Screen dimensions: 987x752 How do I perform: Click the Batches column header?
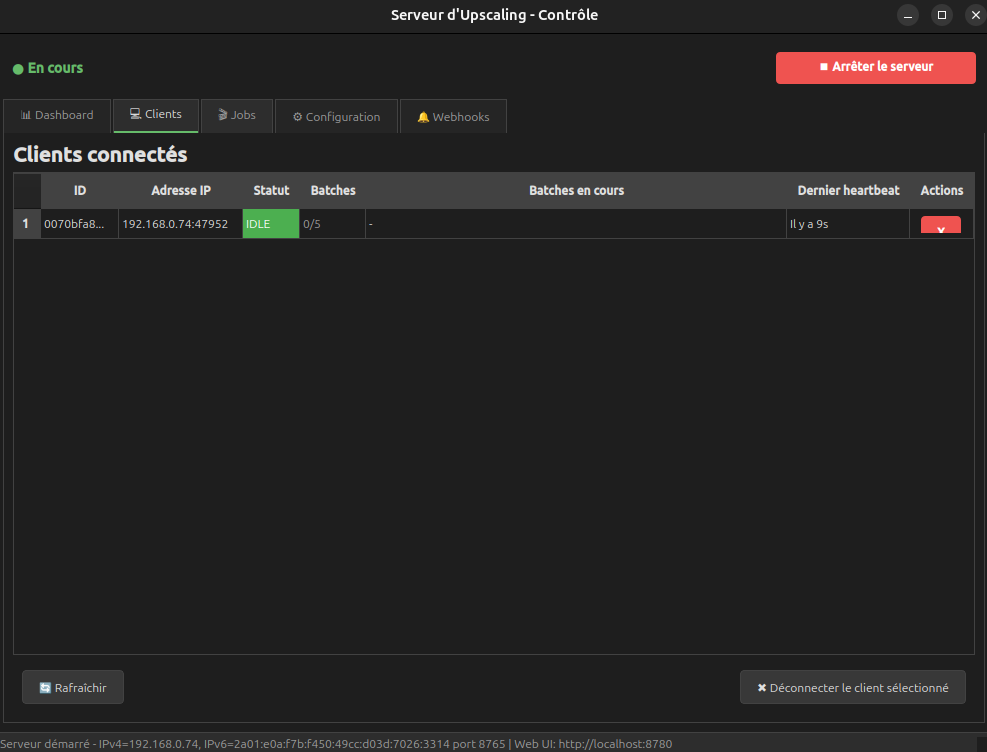click(333, 190)
